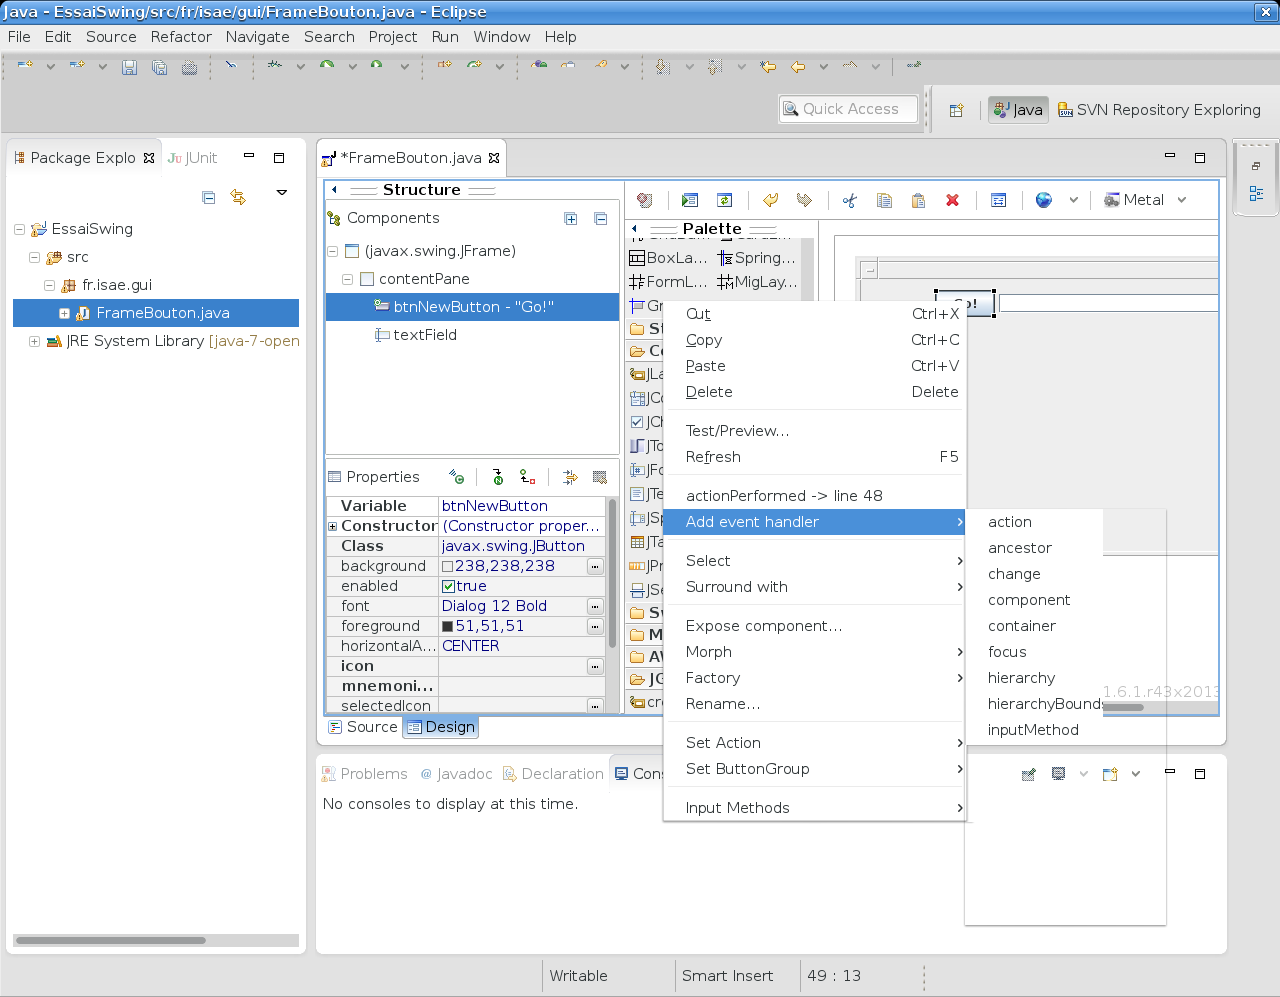The height and width of the screenshot is (997, 1280).
Task: Click the Variable value btnNewButton cell
Action: (x=522, y=506)
